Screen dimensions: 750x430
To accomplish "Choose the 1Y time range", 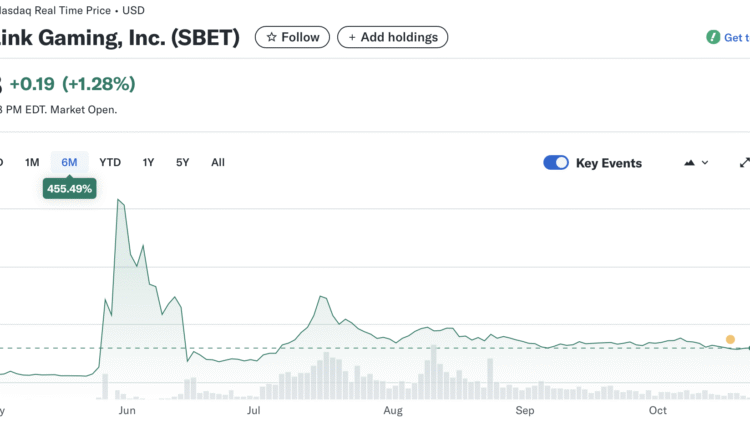I will point(148,162).
